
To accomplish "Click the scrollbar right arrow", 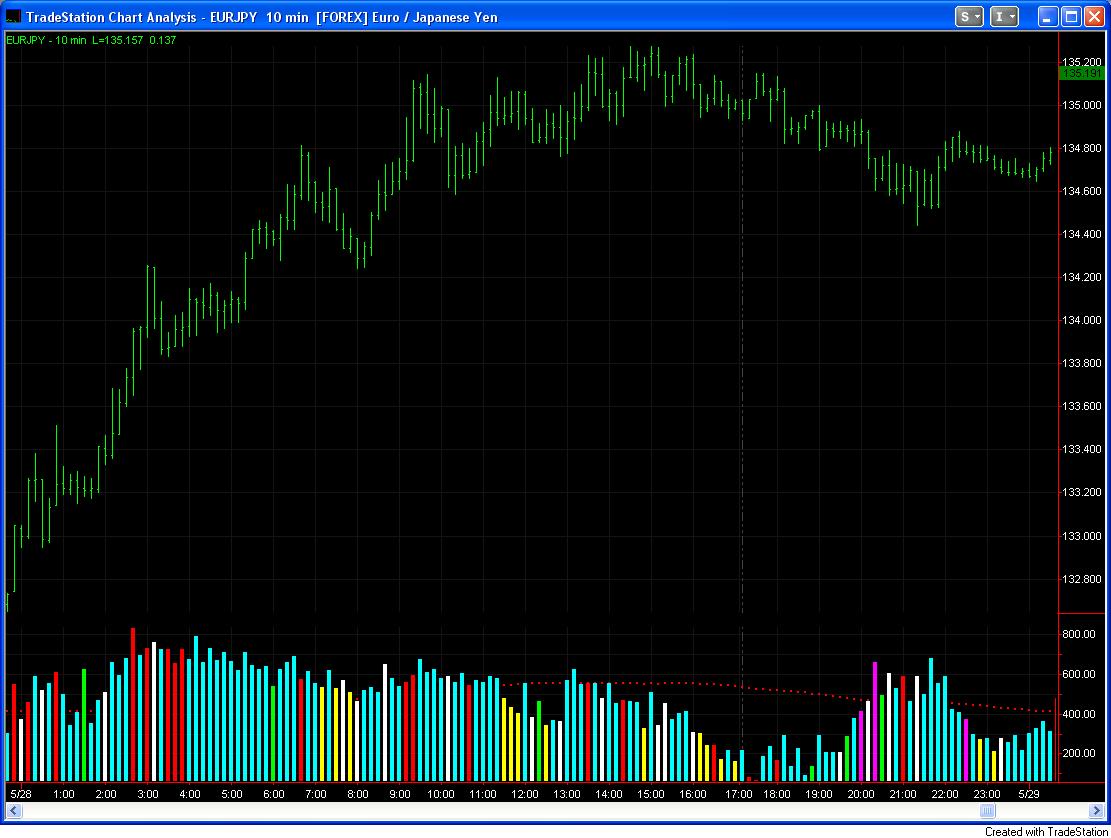I will coord(1095,810).
